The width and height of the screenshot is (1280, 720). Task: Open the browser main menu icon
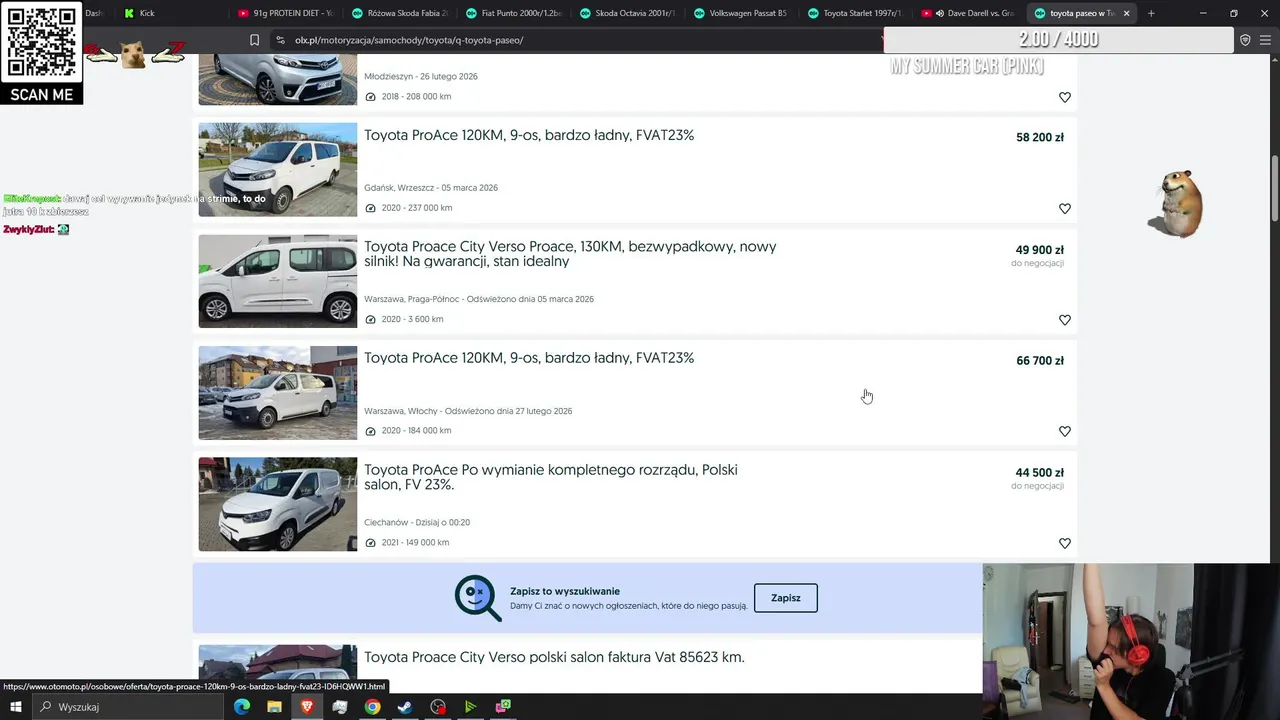click(1265, 40)
